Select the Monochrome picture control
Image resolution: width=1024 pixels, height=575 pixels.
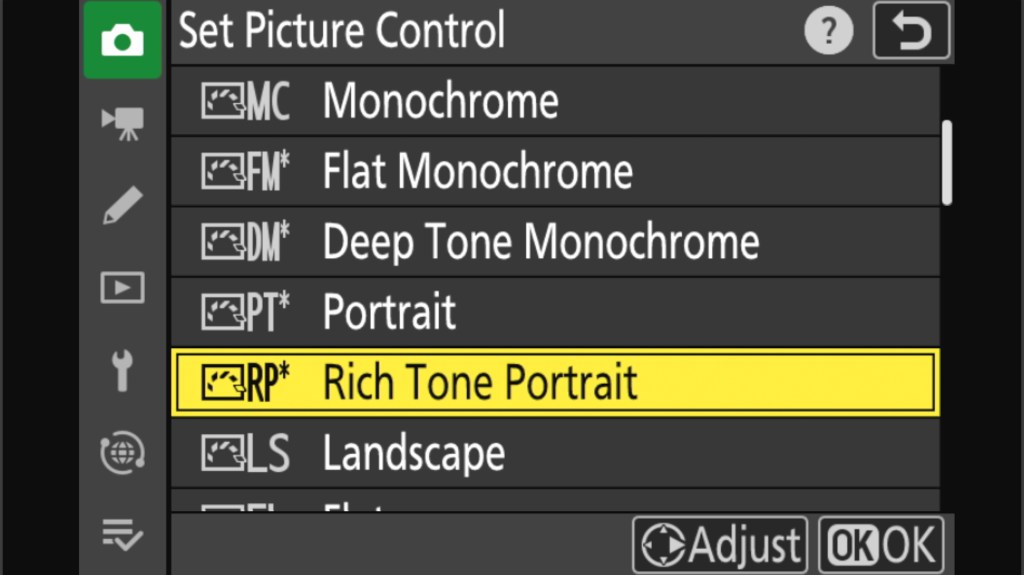click(555, 101)
